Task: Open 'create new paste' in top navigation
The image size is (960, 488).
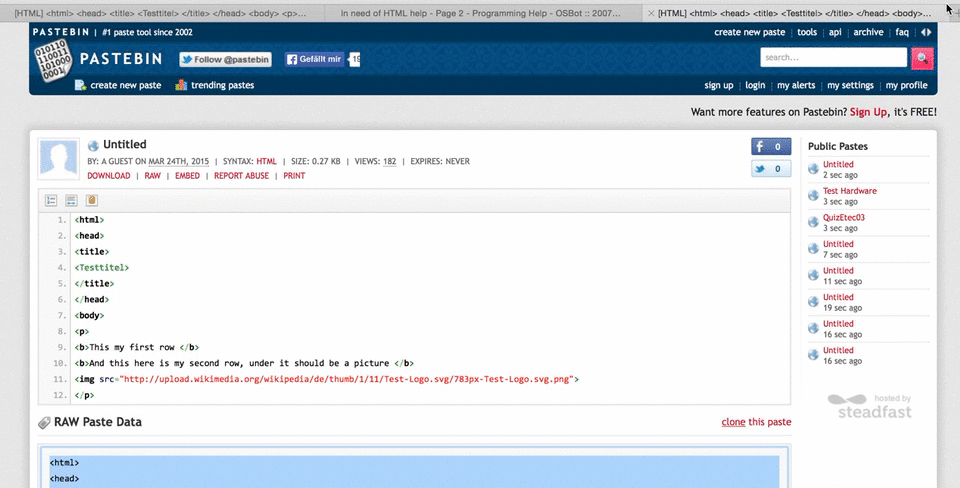Action: [x=749, y=32]
